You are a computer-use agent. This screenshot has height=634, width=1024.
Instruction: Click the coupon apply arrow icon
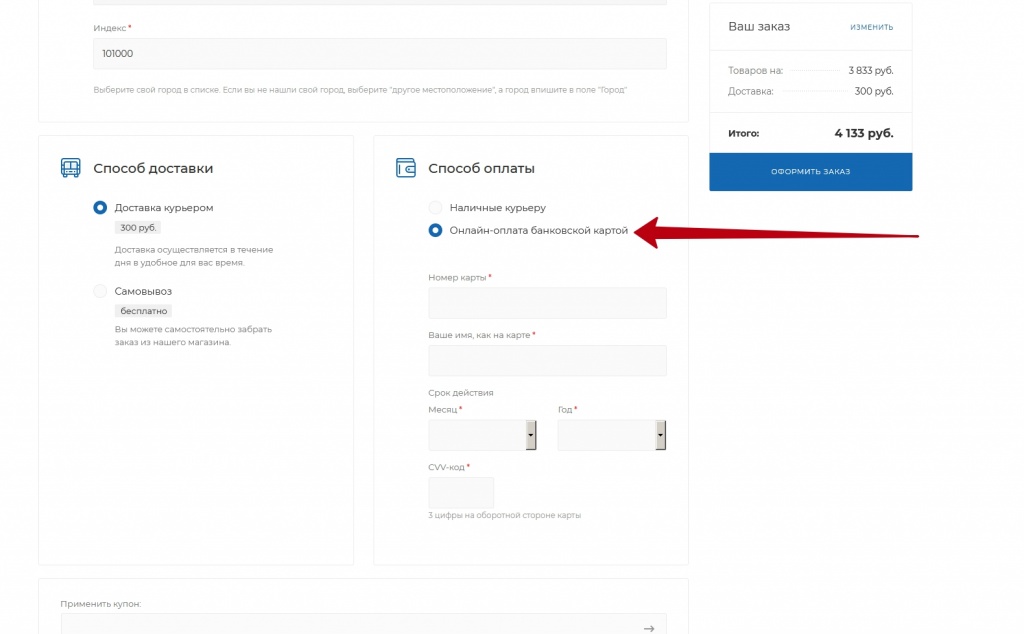(x=648, y=627)
